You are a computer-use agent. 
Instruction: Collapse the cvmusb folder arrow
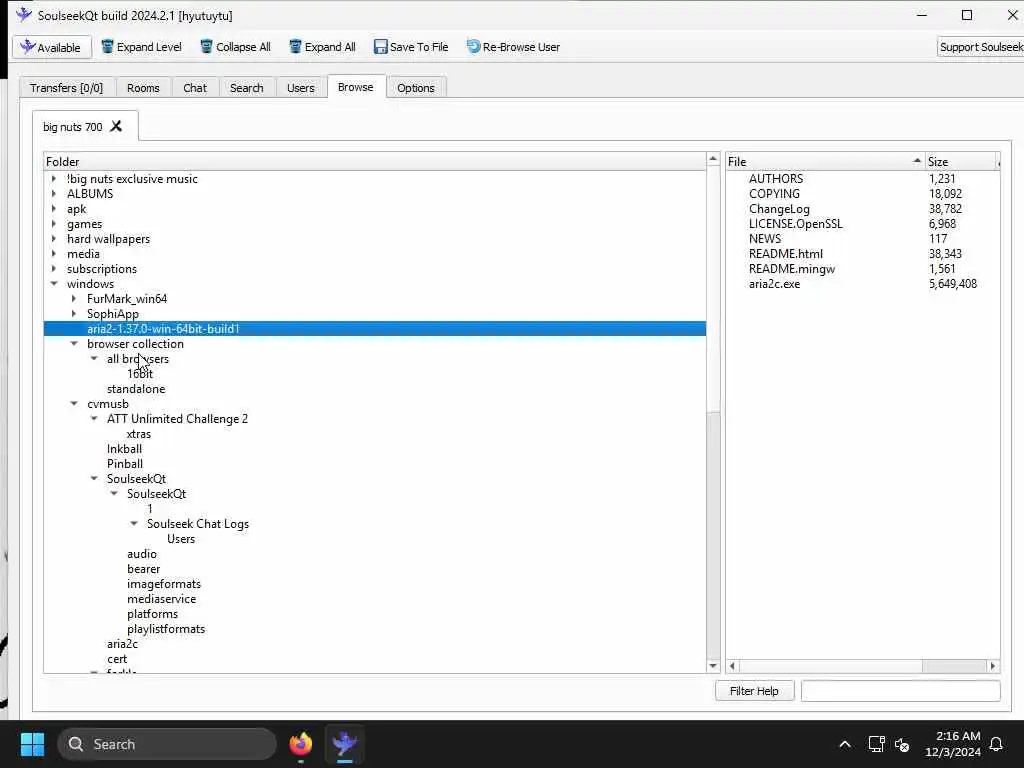(x=74, y=404)
